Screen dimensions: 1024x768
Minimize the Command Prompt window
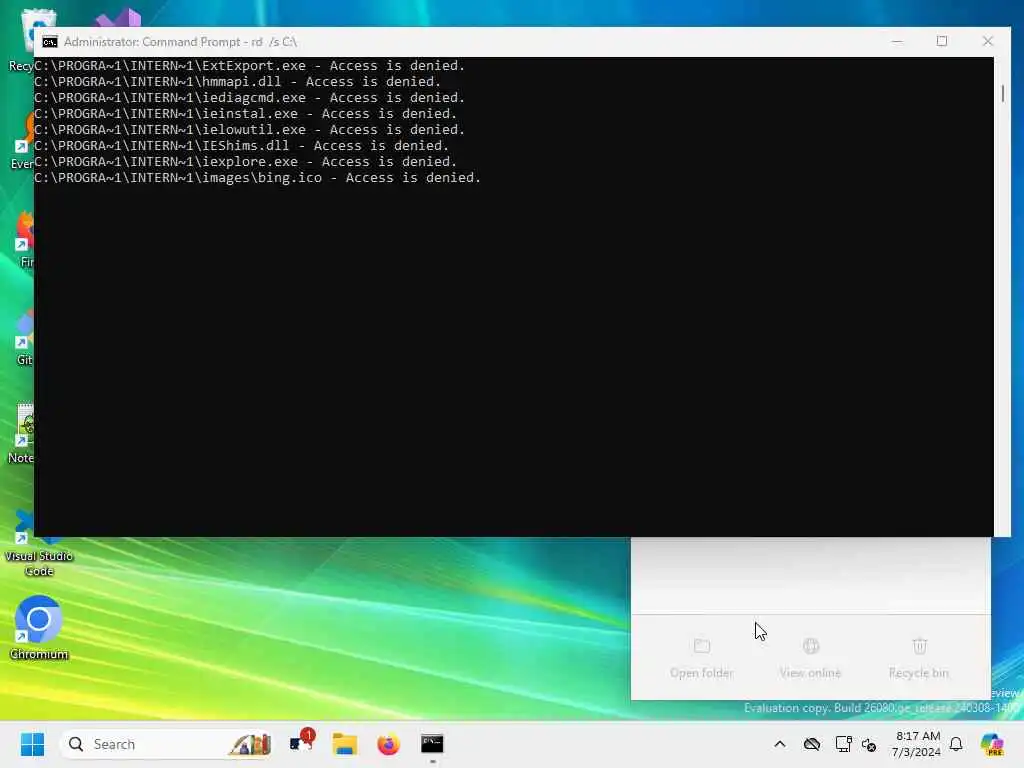tap(897, 41)
